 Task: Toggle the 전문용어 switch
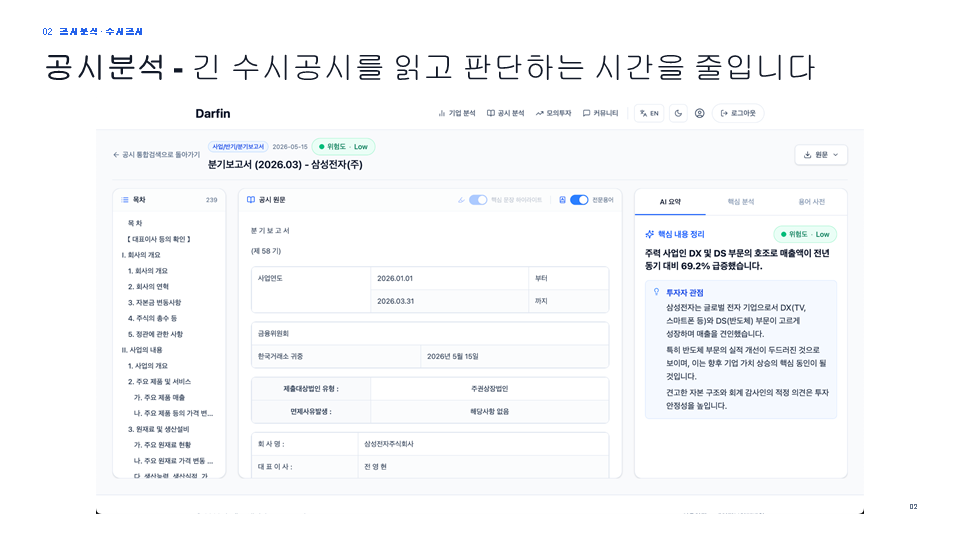point(579,200)
